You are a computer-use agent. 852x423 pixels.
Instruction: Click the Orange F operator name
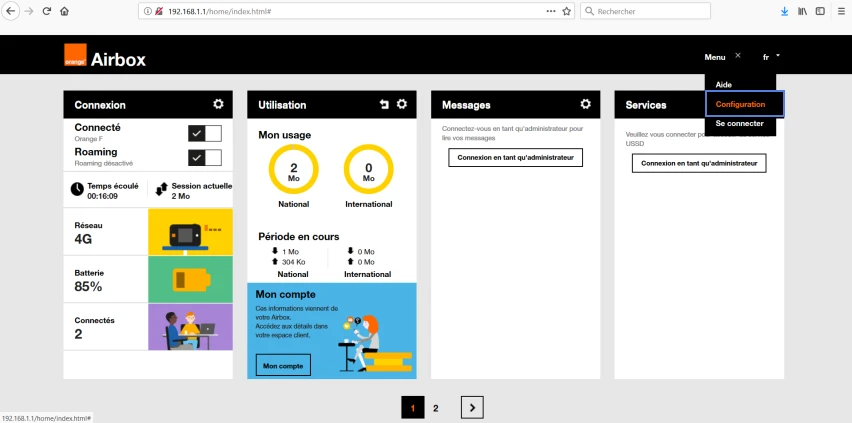click(x=89, y=139)
